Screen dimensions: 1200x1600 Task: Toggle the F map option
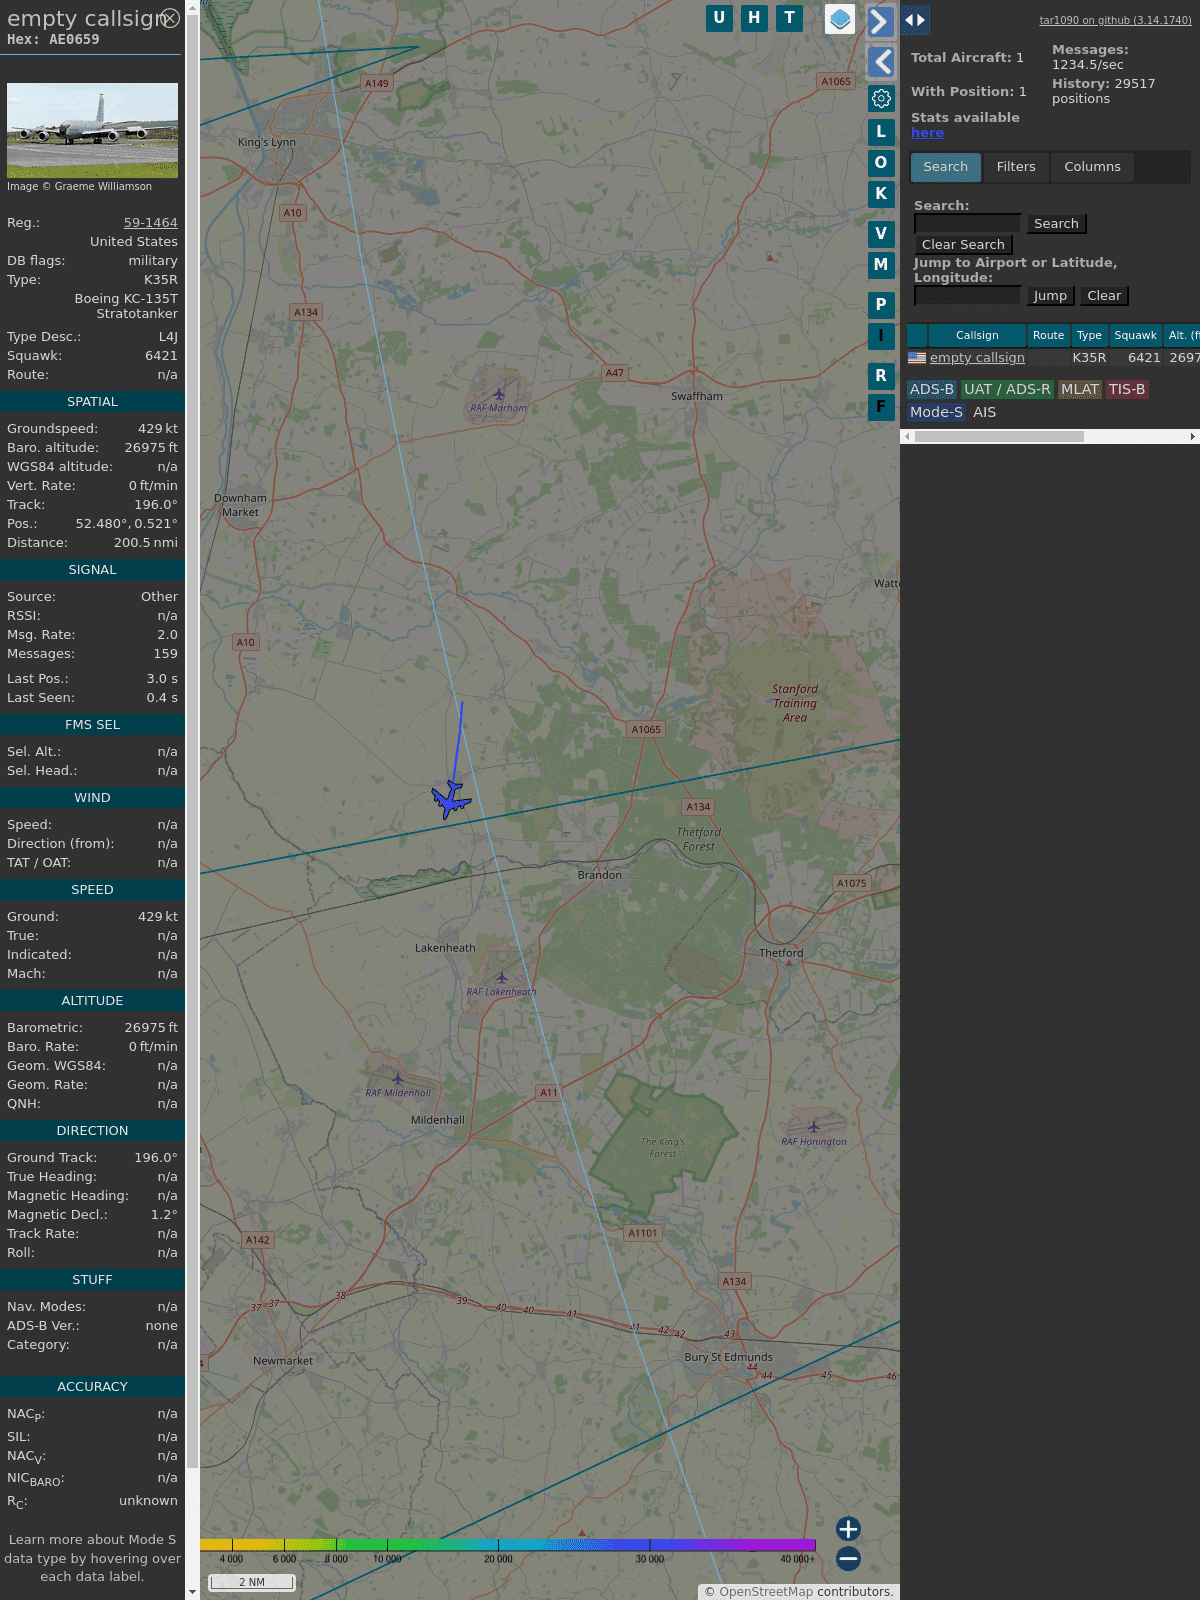(881, 407)
